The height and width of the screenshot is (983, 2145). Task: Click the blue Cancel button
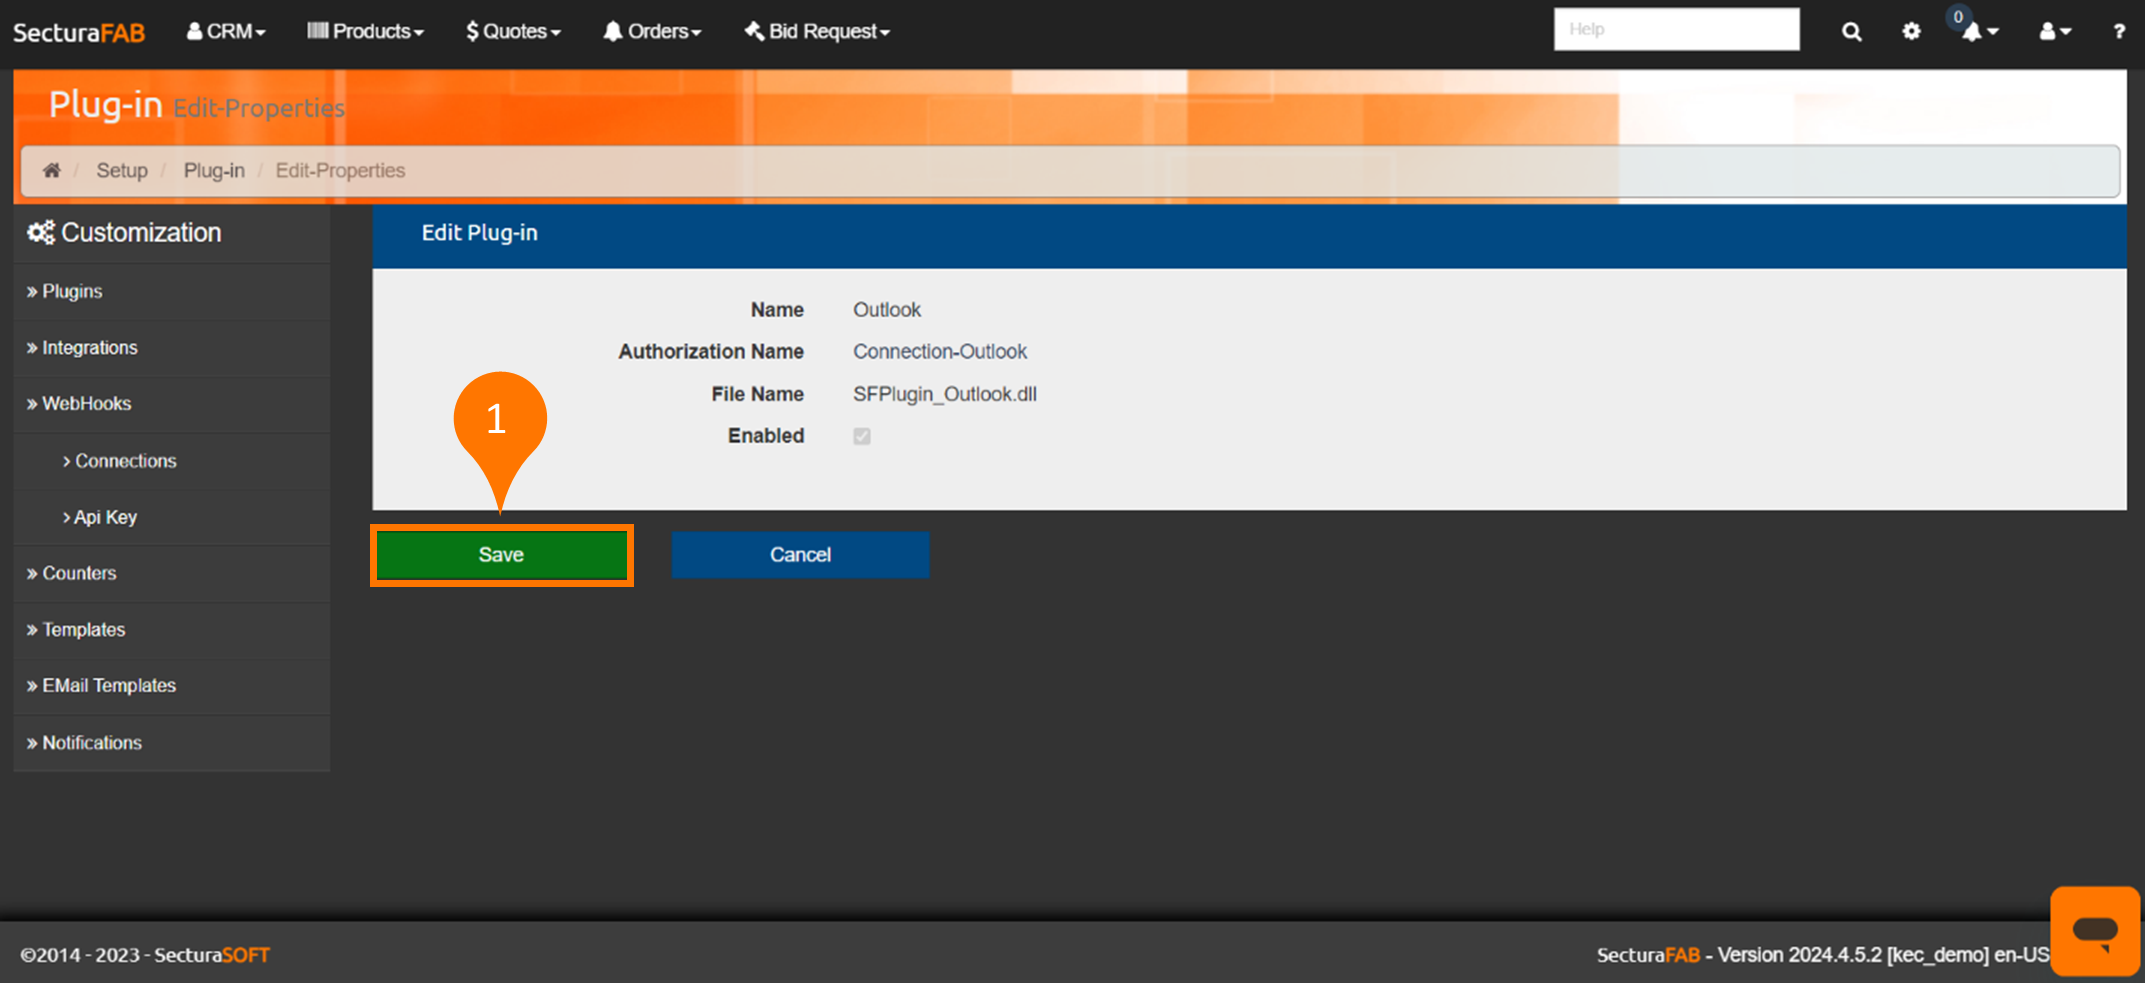[800, 554]
